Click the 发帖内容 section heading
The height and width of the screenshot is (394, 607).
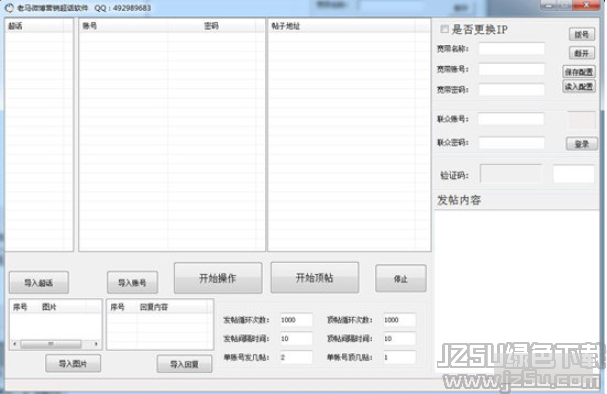click(459, 200)
